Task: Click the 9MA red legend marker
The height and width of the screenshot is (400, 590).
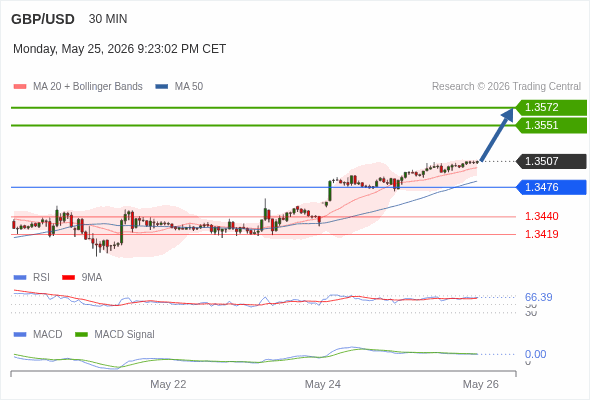Action: click(68, 278)
